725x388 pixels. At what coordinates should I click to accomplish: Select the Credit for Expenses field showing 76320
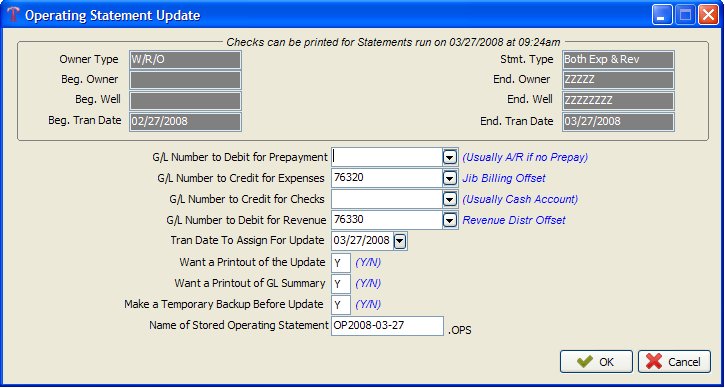point(387,179)
